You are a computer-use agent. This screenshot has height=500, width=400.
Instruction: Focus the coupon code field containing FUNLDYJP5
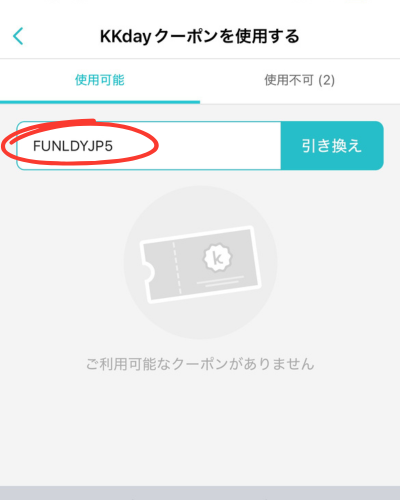(149, 146)
